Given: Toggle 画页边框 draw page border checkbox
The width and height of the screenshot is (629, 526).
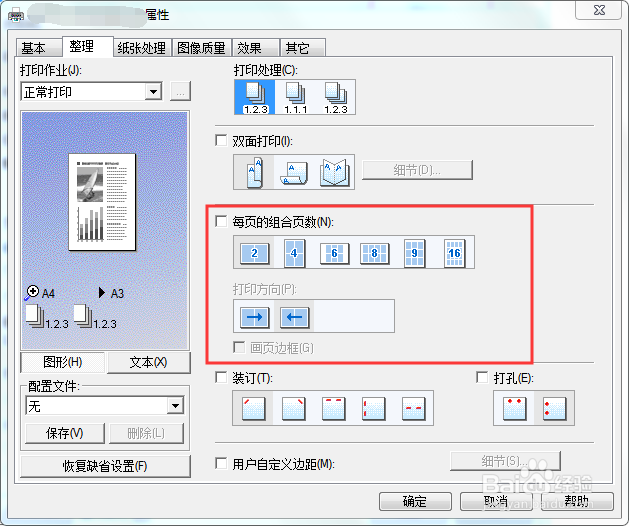Looking at the screenshot, I should pos(239,347).
